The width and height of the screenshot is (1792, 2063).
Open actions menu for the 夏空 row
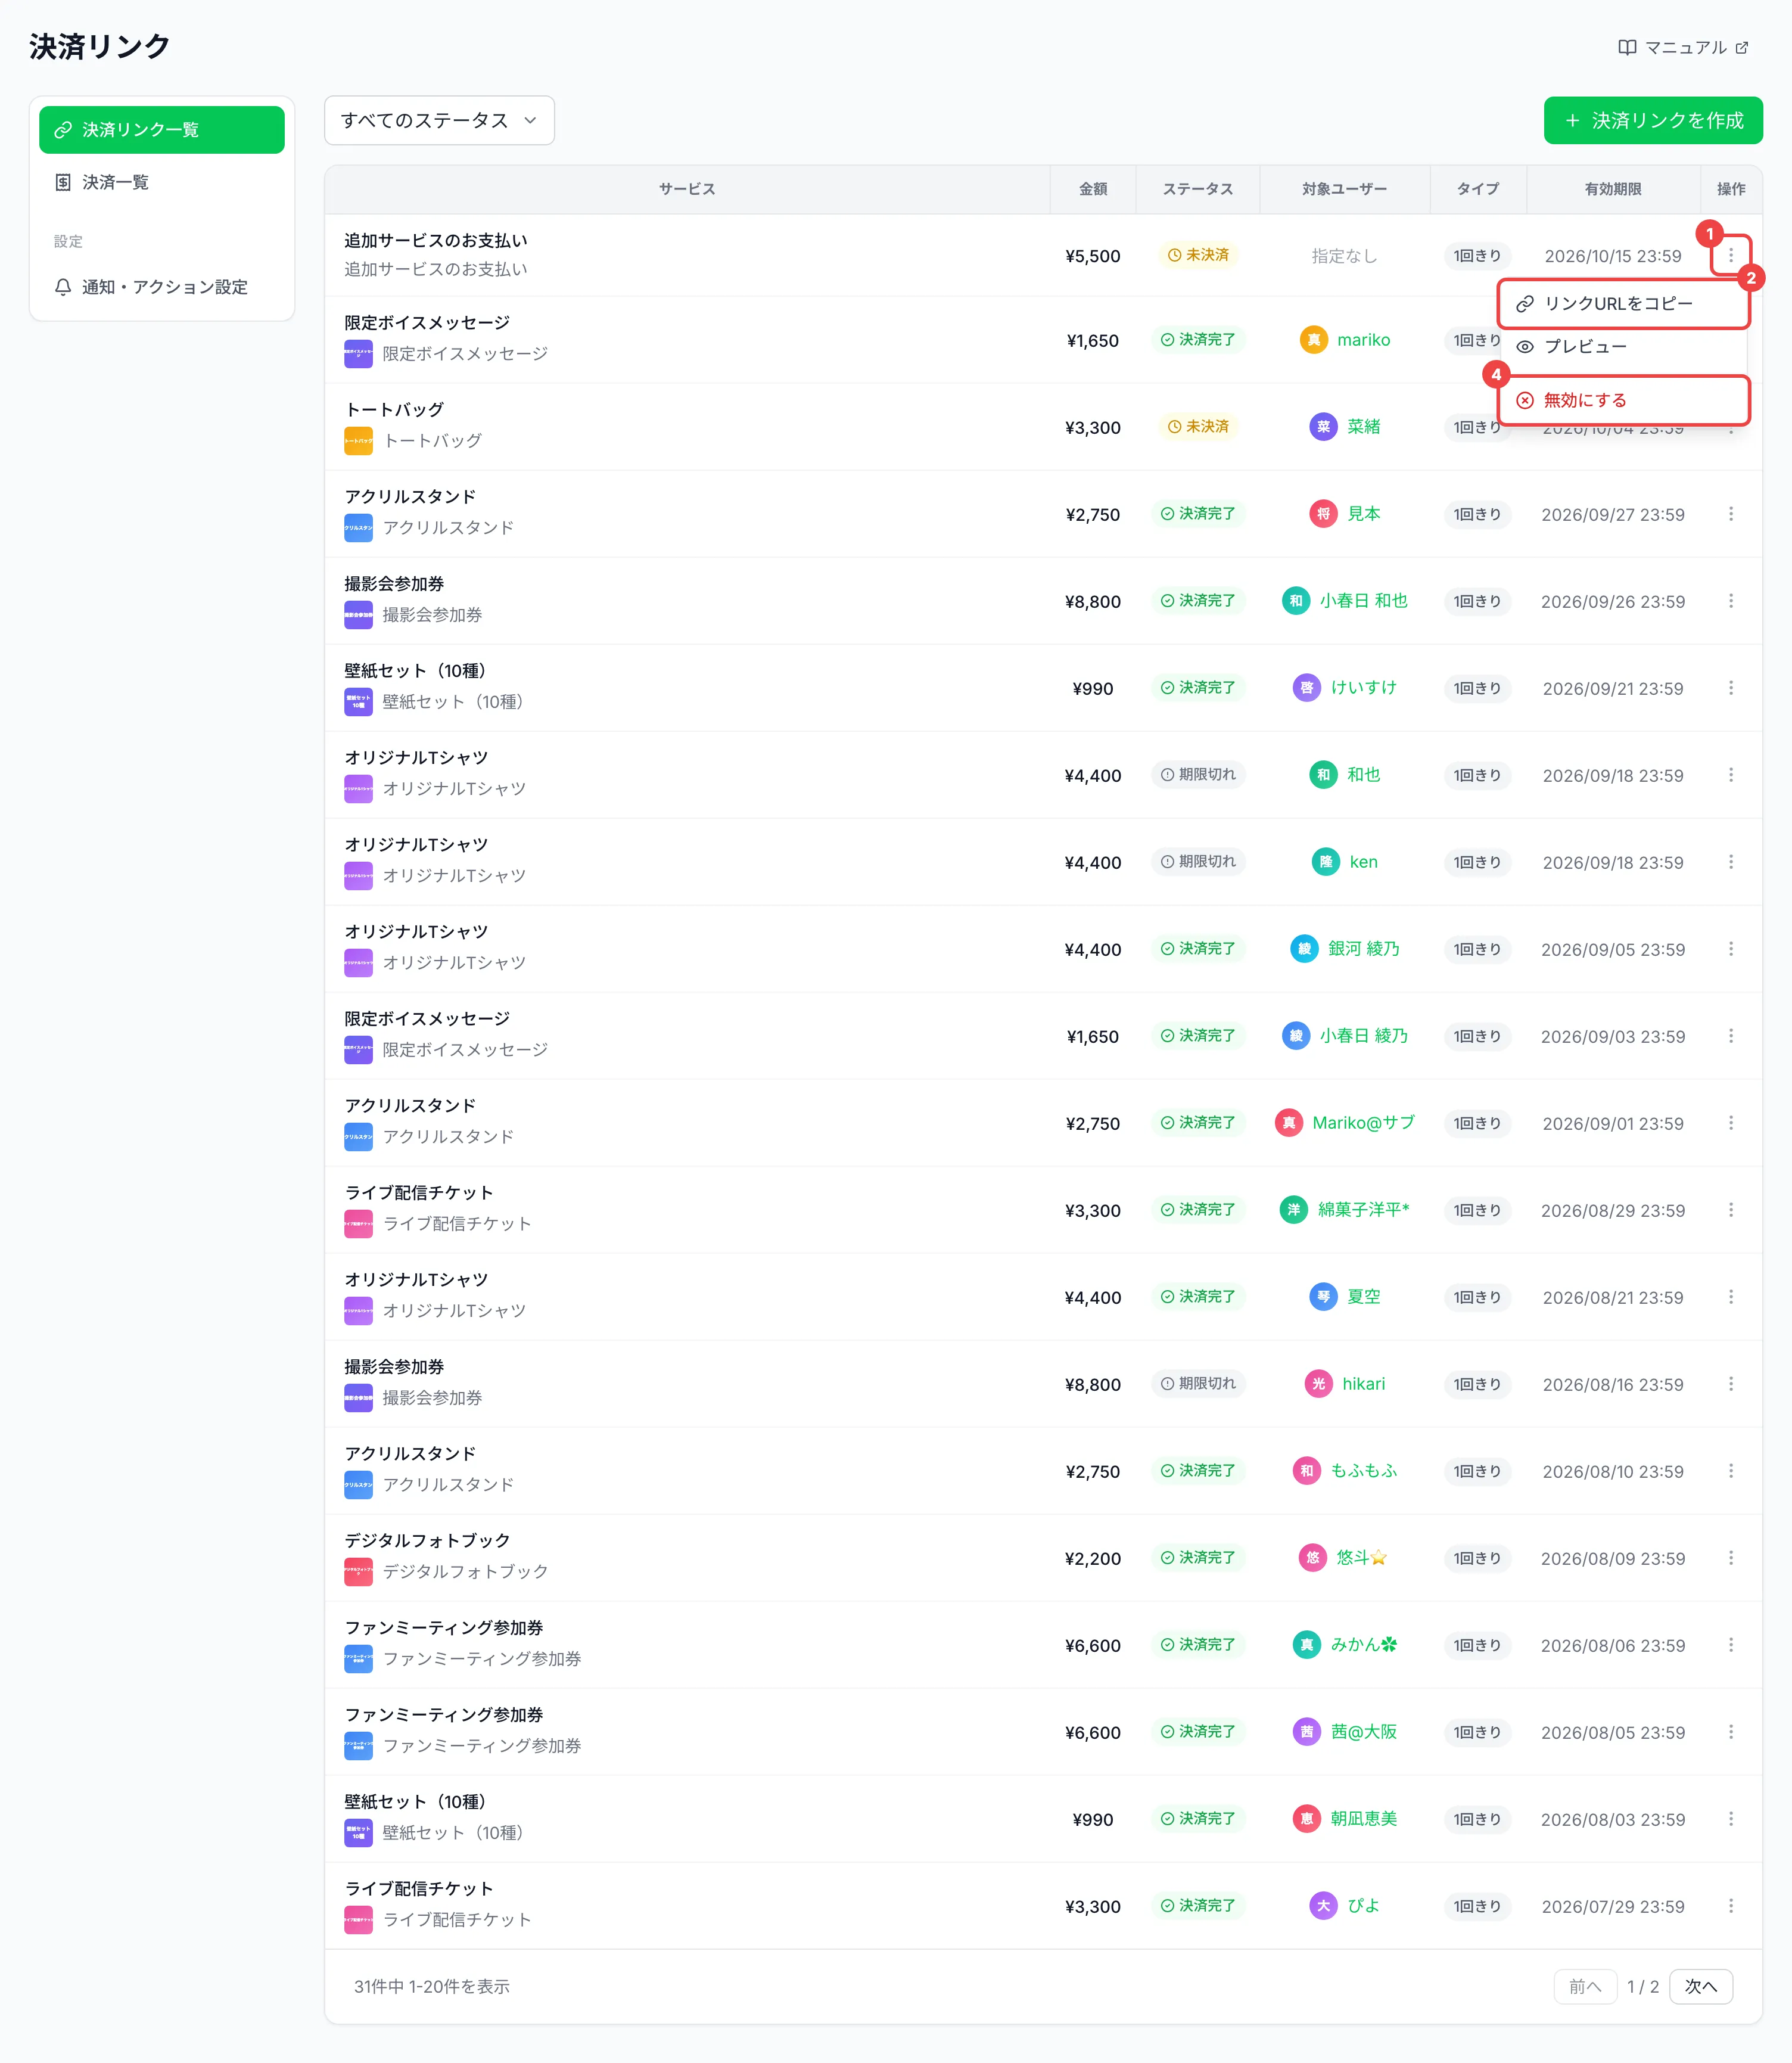(1730, 1297)
